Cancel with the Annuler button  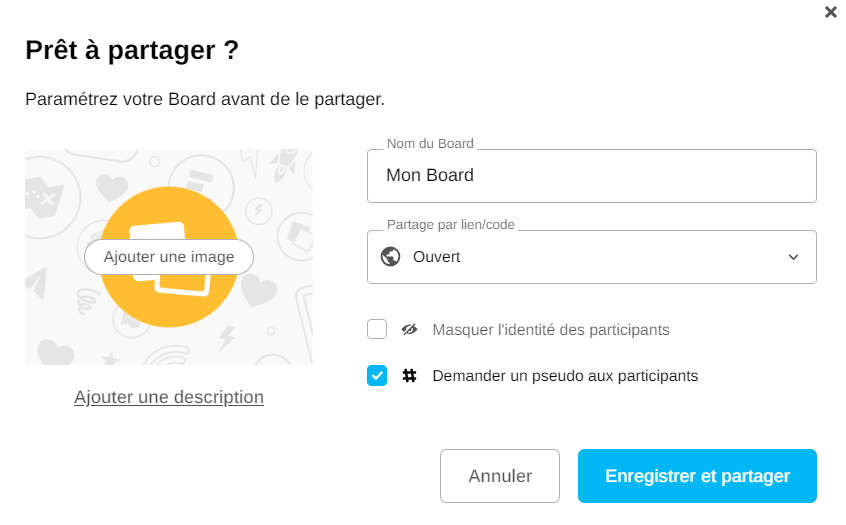[x=500, y=476]
